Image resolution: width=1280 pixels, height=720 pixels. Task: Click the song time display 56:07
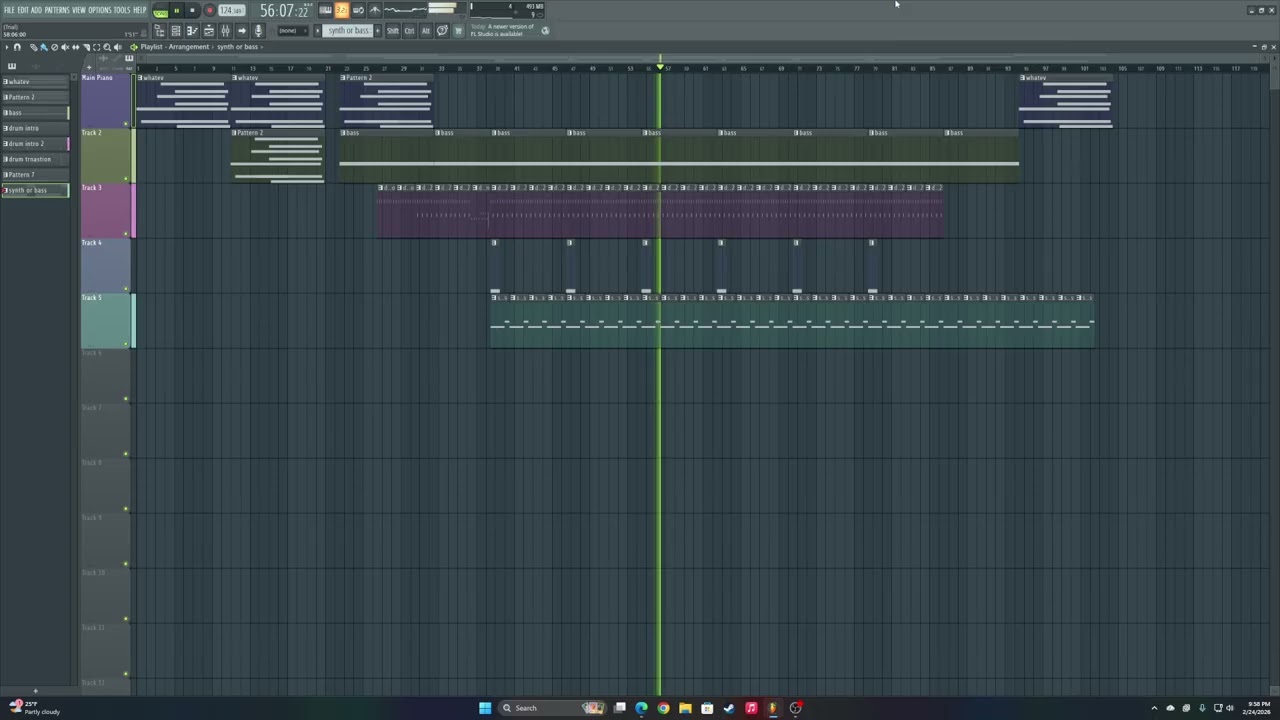[x=284, y=11]
